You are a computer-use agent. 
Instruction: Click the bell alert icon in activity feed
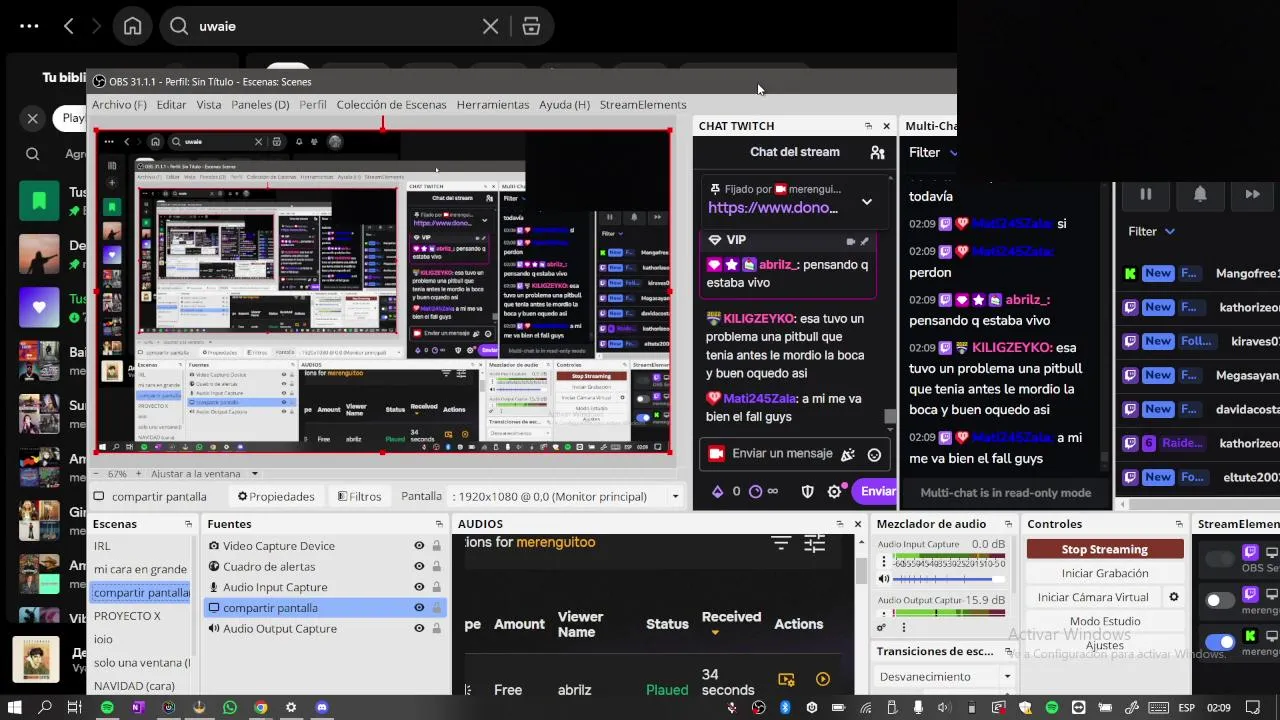pyautogui.click(x=1199, y=194)
